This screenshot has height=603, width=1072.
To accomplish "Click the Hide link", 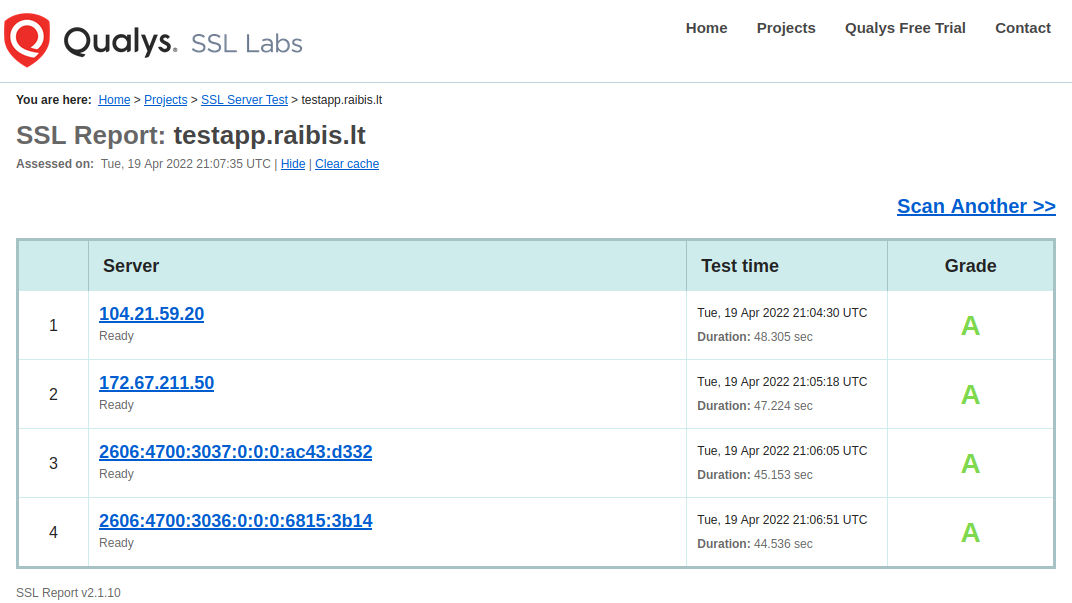I will pos(293,164).
